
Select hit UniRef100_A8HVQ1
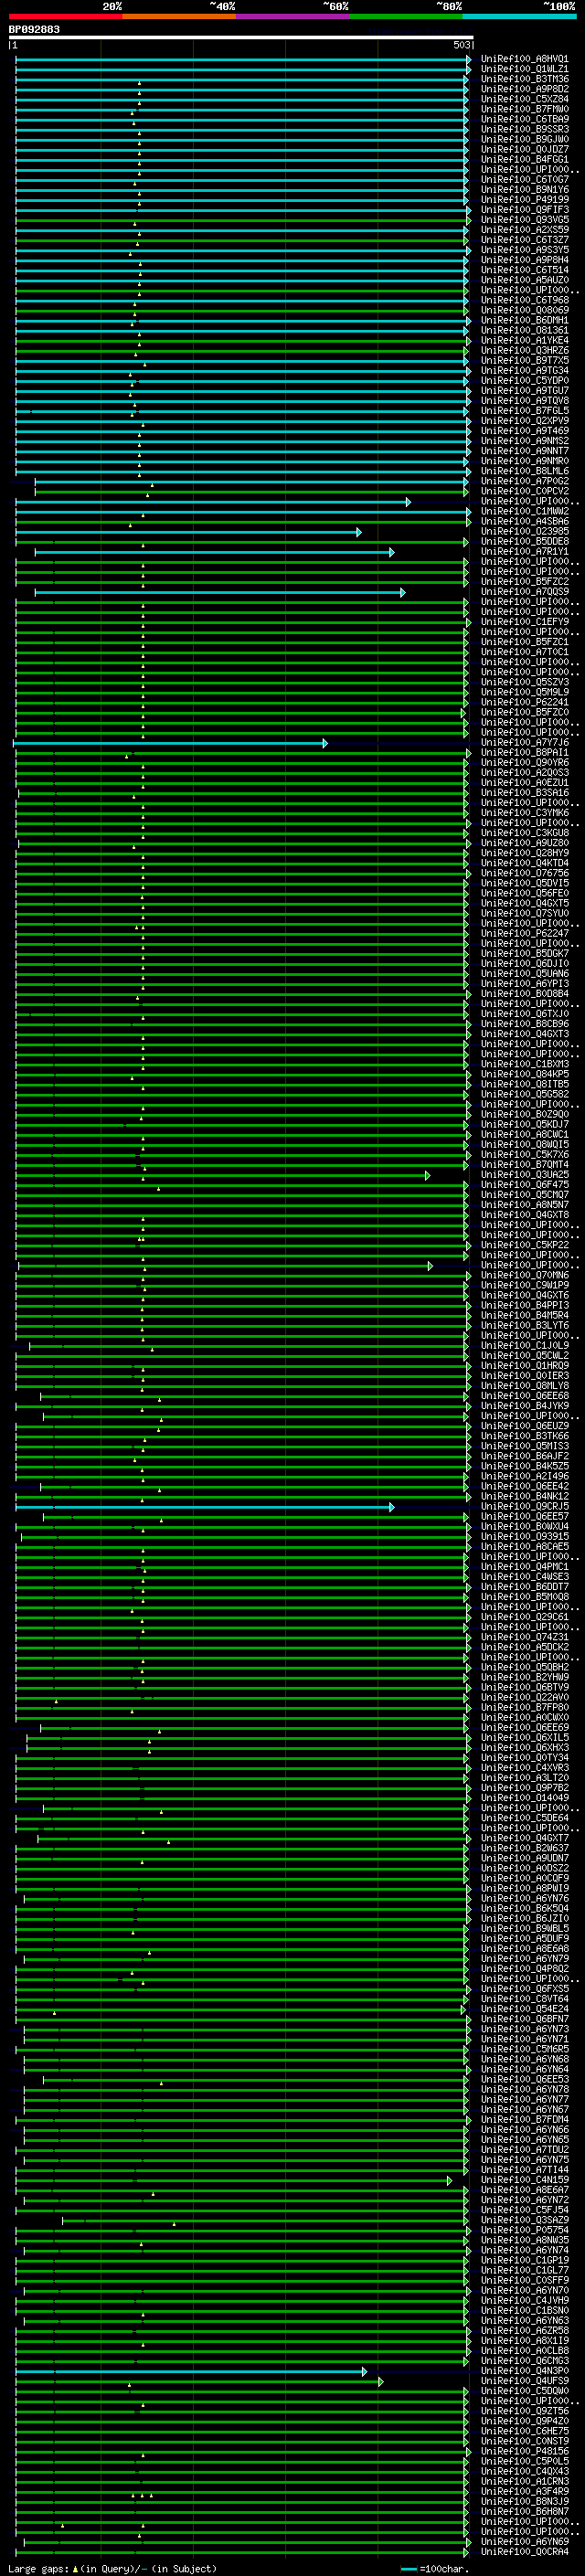[x=525, y=59]
